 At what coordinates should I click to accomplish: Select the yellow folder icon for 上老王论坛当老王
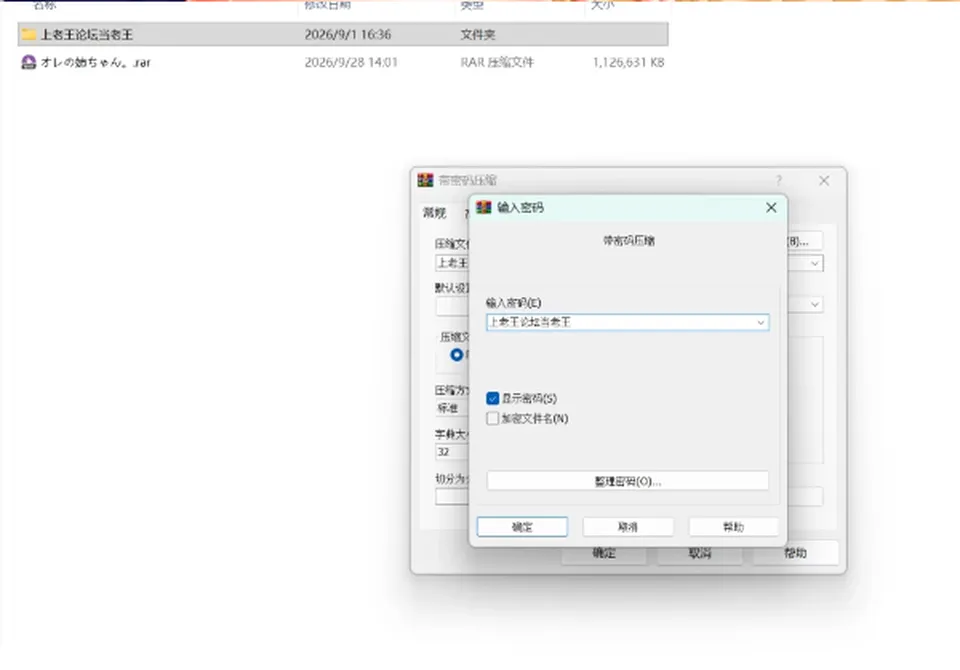(28, 34)
